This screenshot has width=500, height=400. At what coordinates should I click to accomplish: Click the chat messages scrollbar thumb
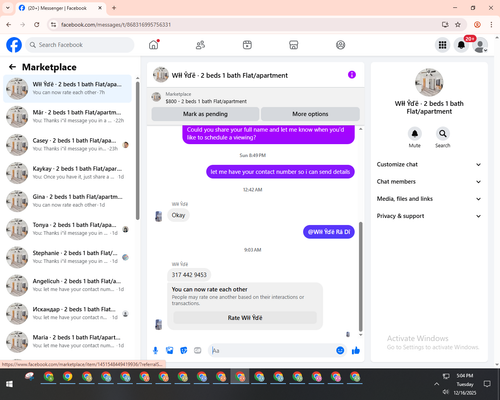pyautogui.click(x=360, y=277)
